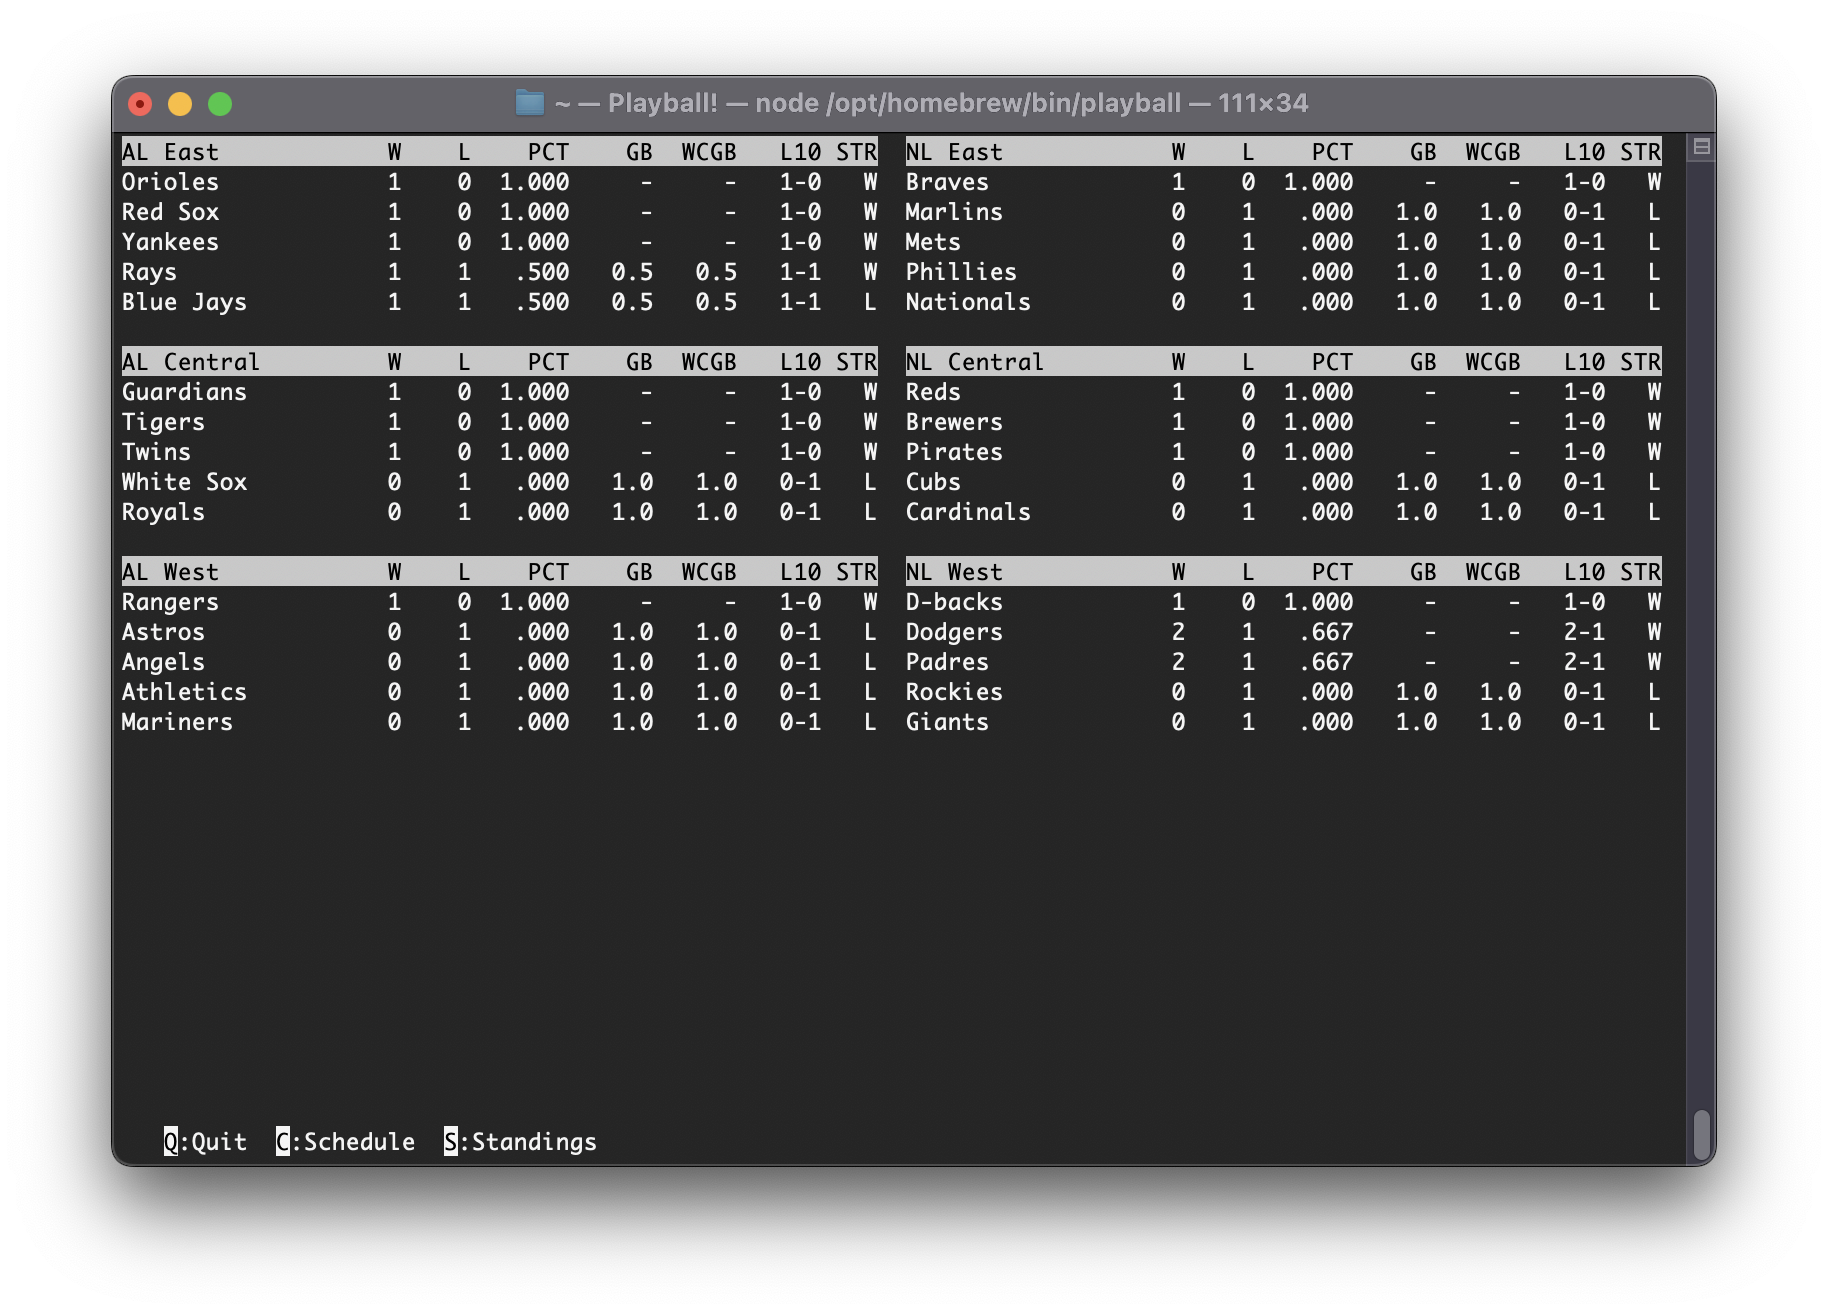Select S:Standings in the bottom bar

coord(520,1142)
